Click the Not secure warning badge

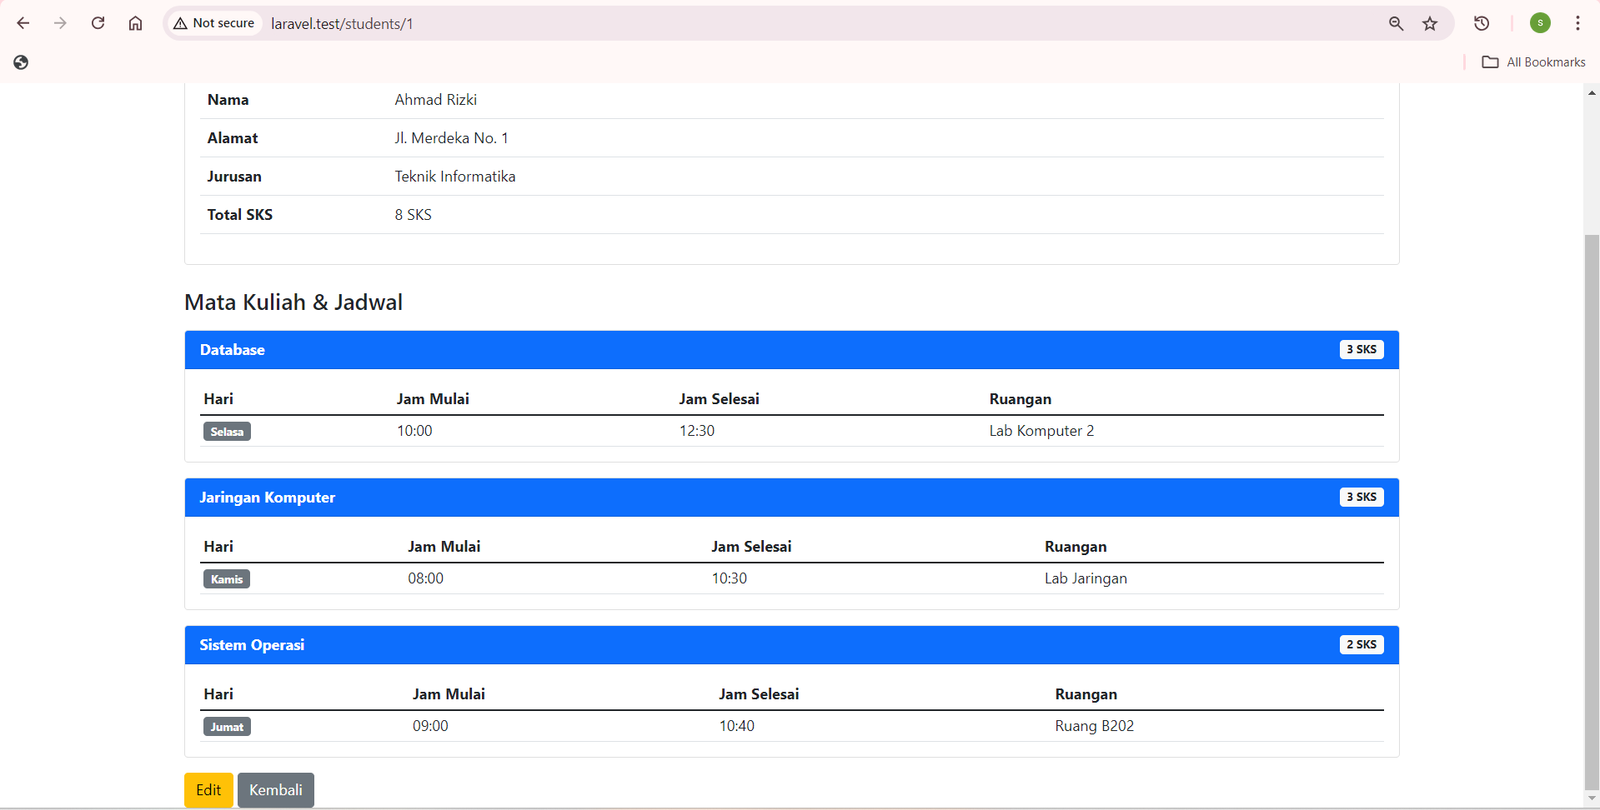(214, 23)
